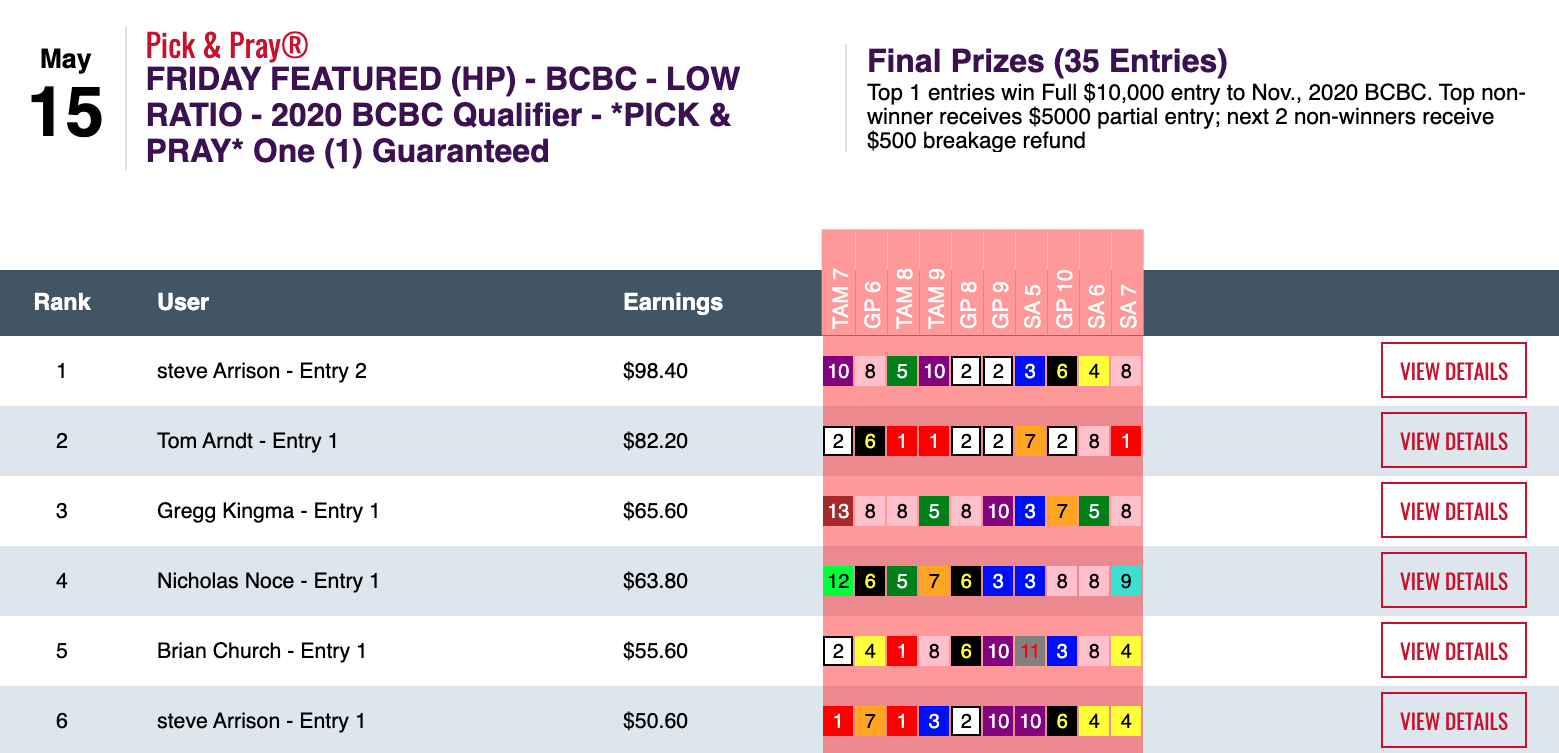
Task: Click the User column header
Action: (x=183, y=302)
